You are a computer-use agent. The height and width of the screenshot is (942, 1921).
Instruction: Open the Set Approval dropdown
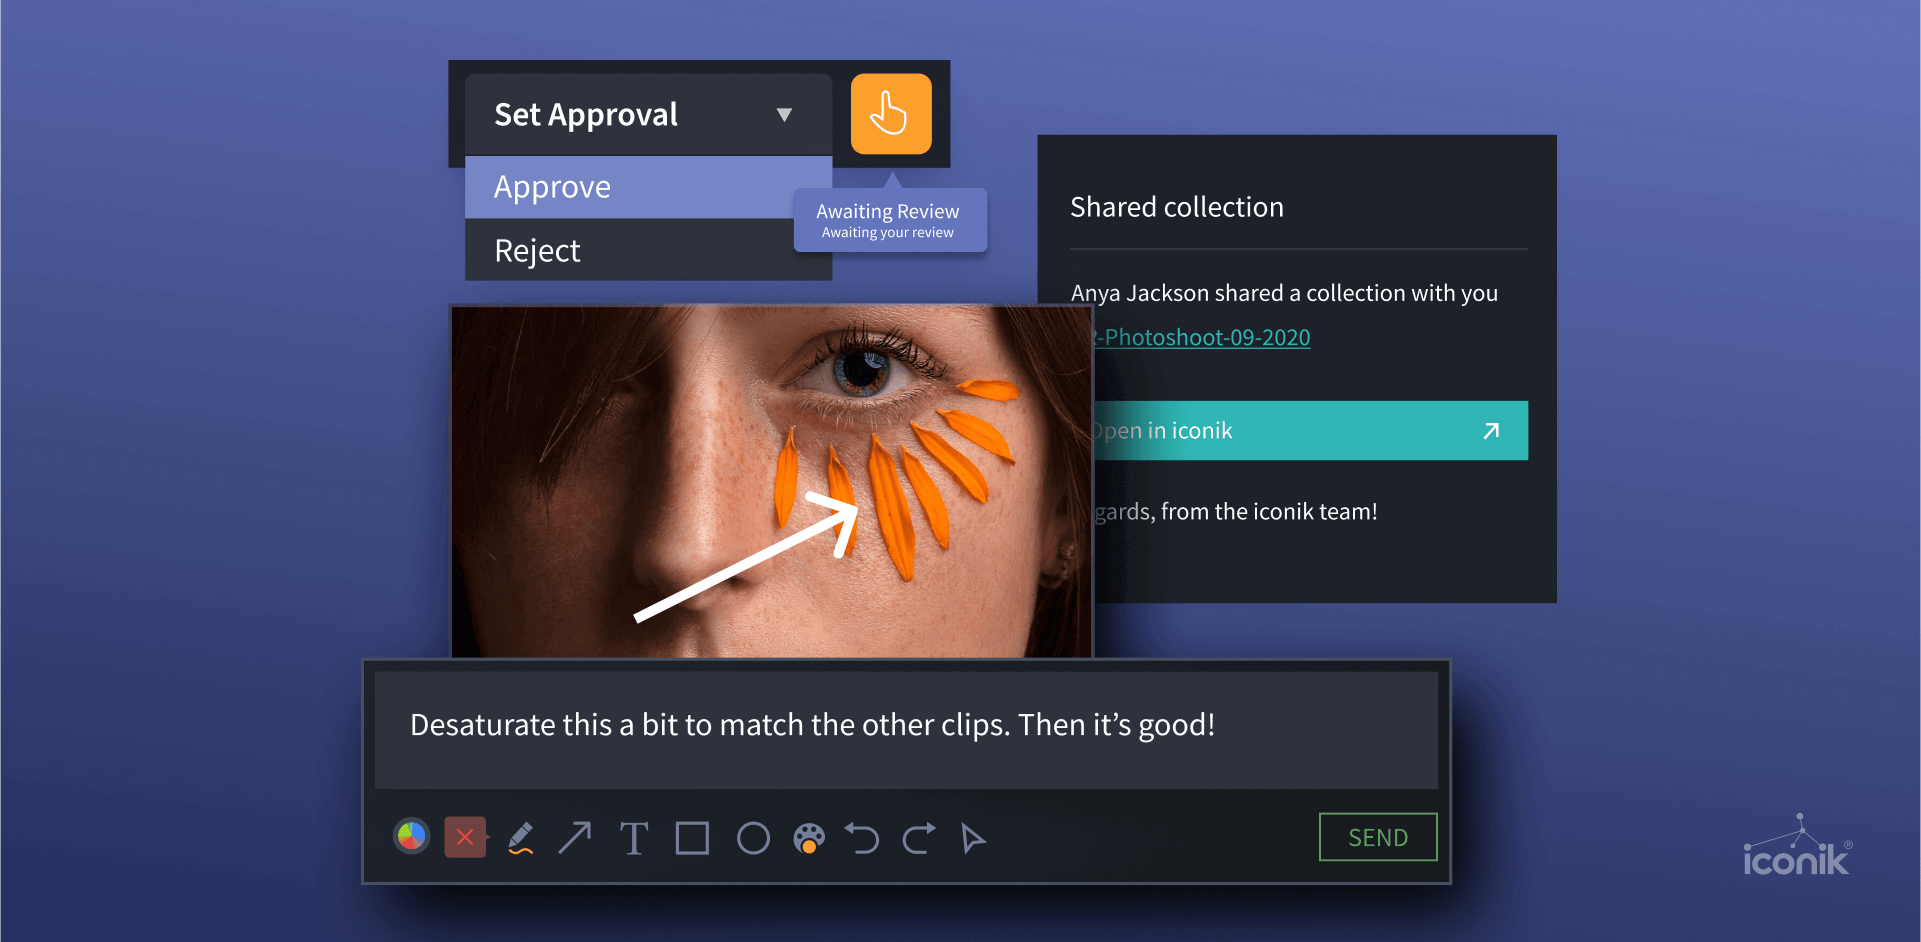click(648, 114)
